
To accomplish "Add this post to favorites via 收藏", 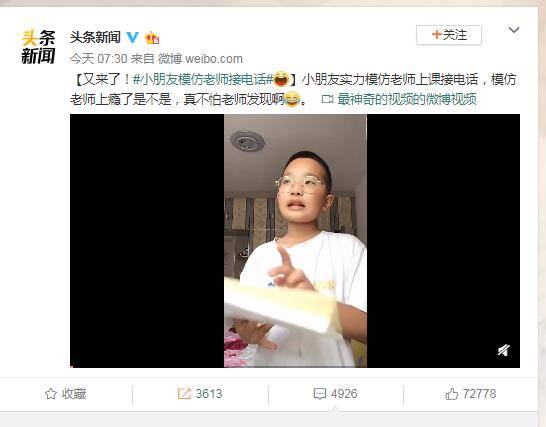I will 65,394.
